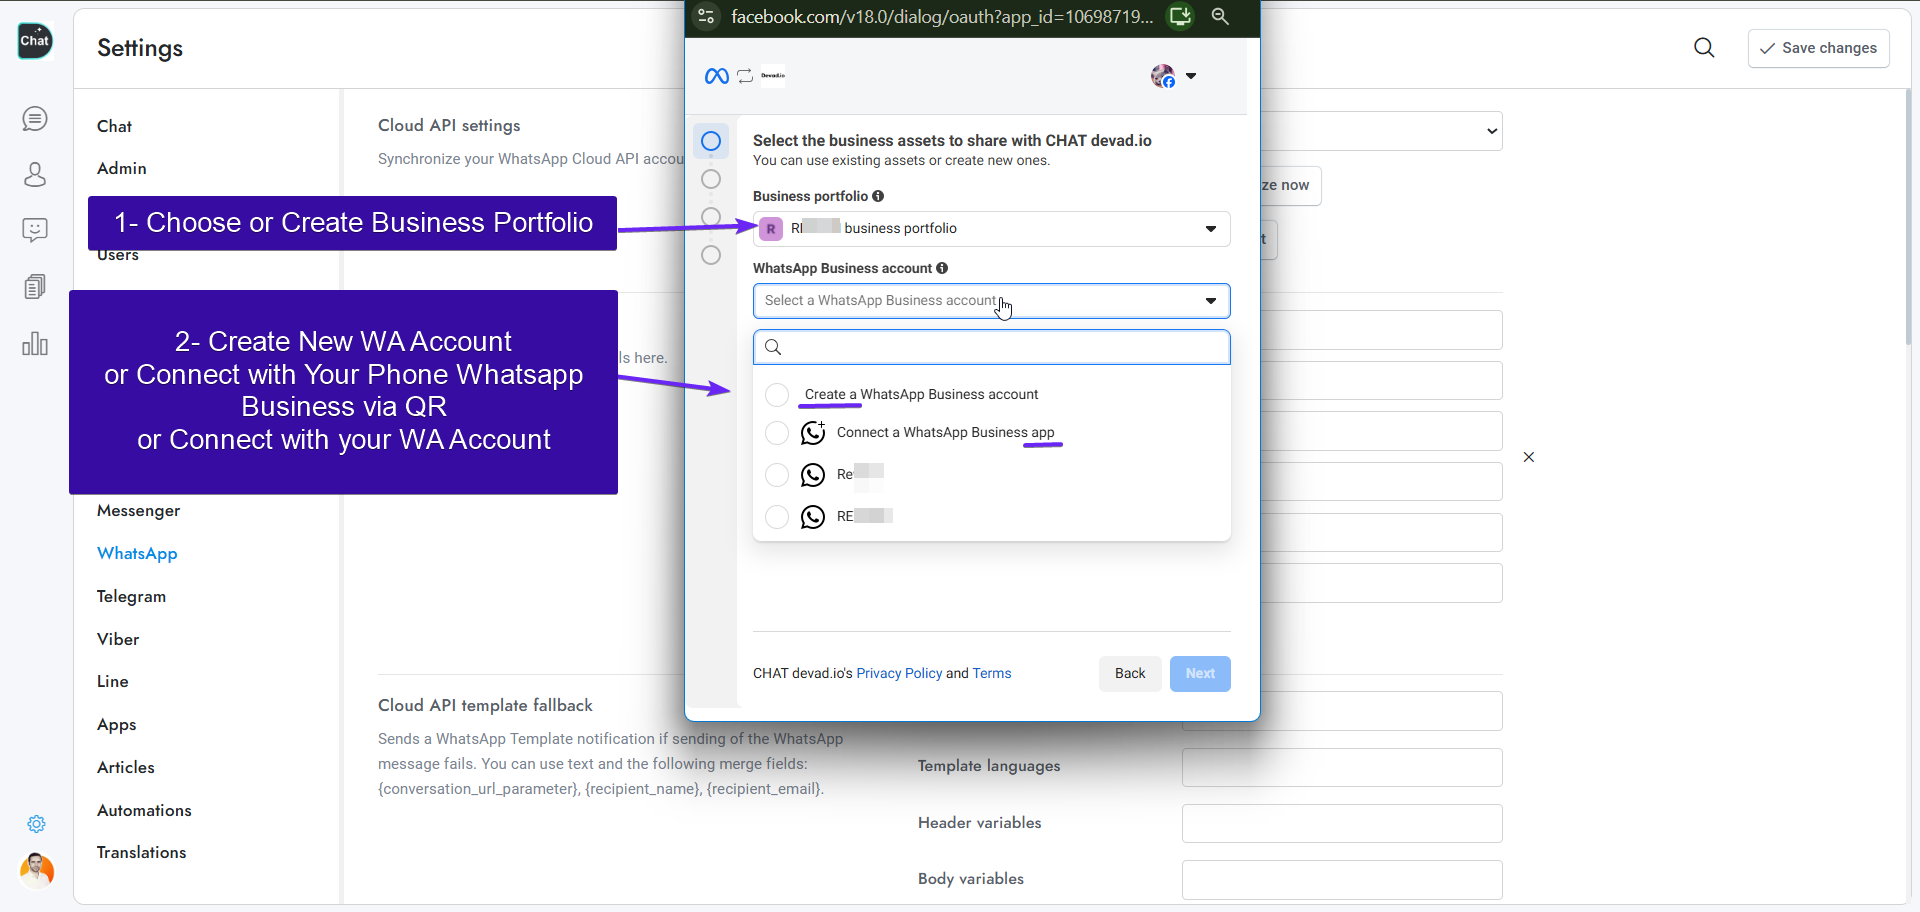
Task: Open the WhatsApp Business account dropdown
Action: pyautogui.click(x=991, y=301)
